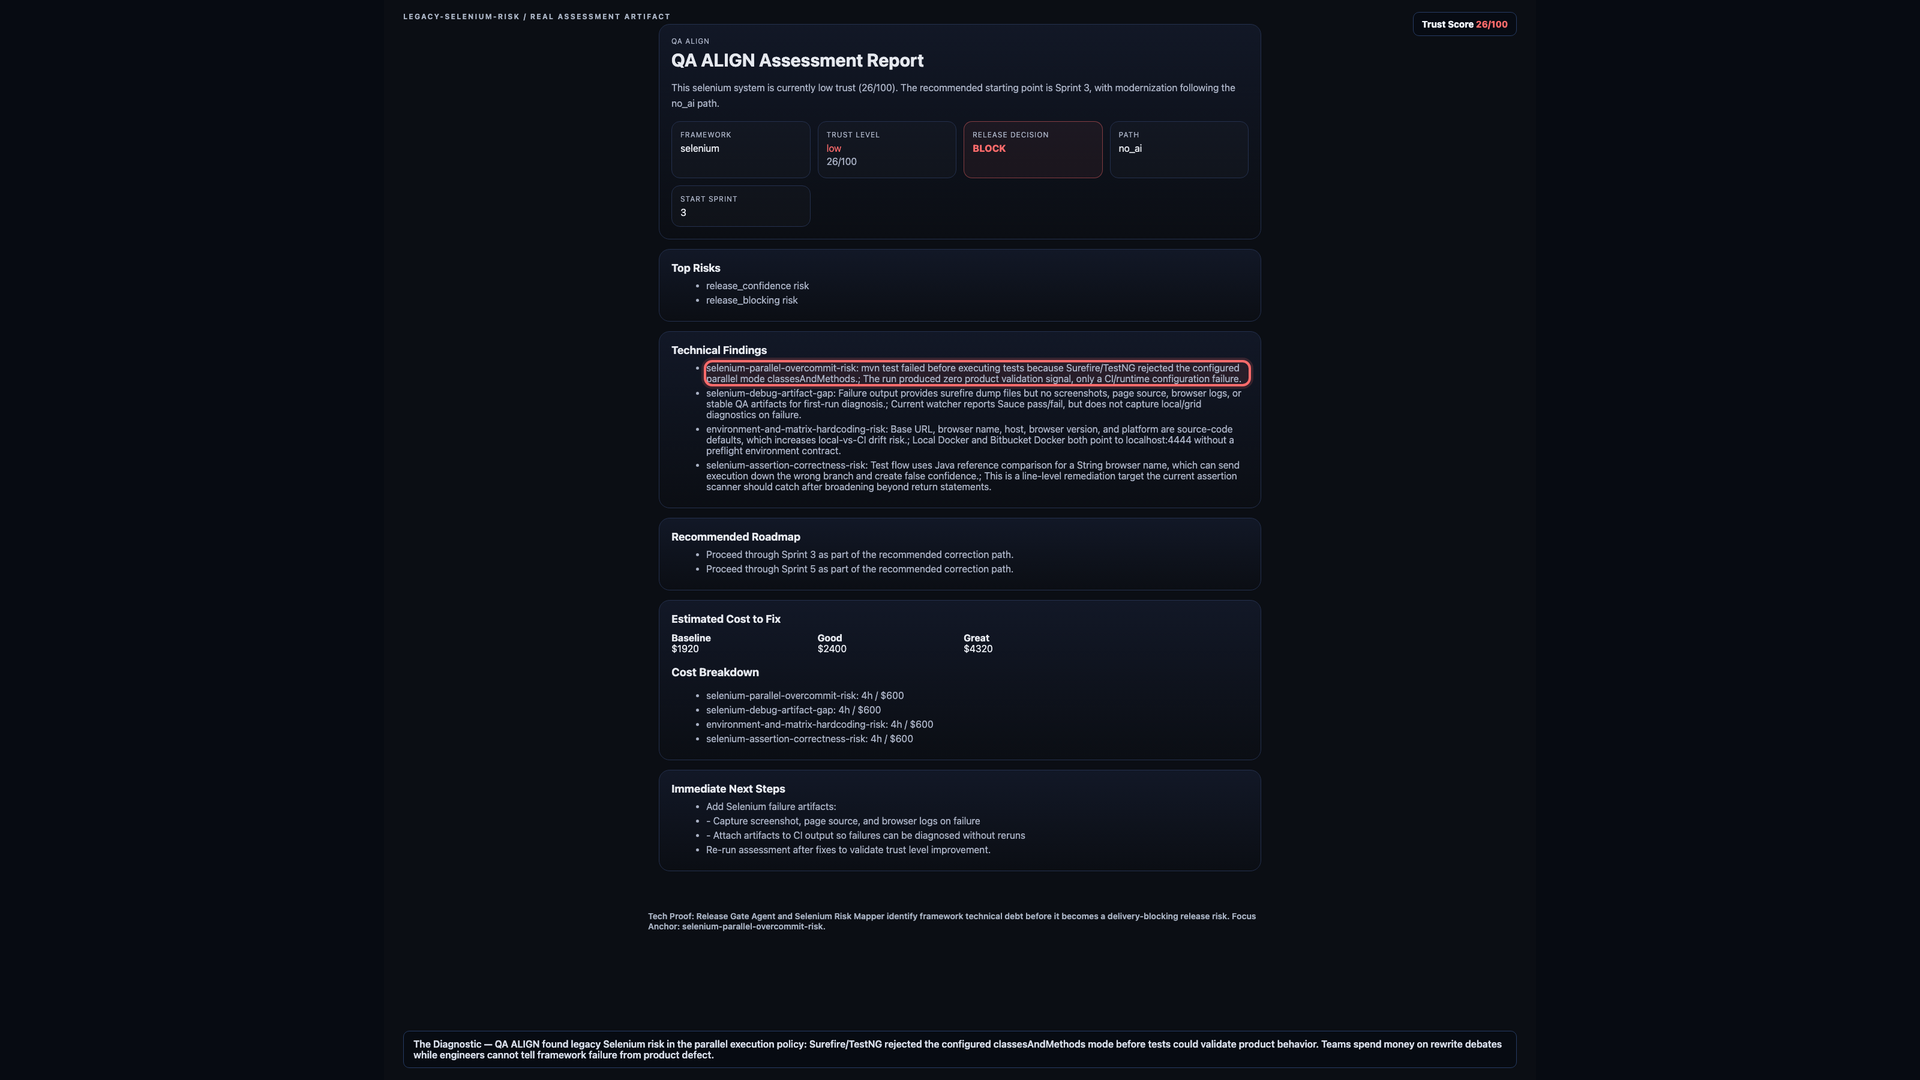Click the Baseline $1920 cost estimate
The width and height of the screenshot is (1920, 1080).
tap(691, 643)
